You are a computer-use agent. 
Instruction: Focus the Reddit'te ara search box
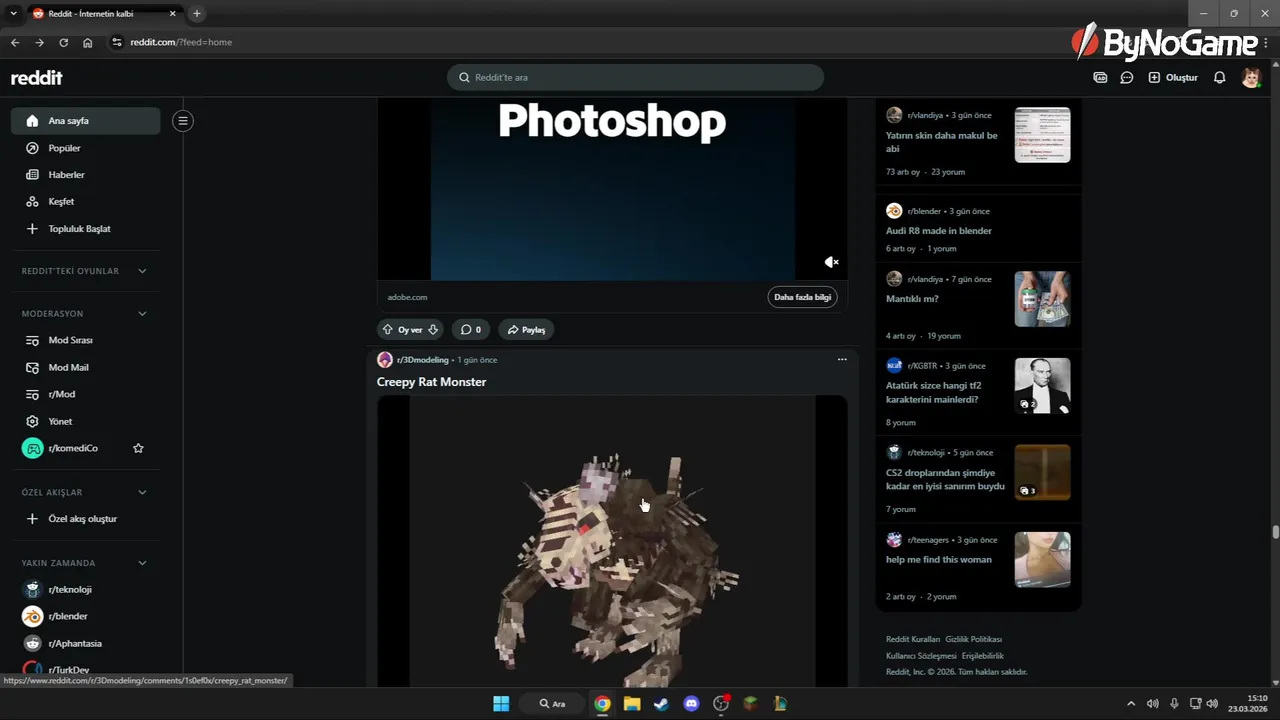(635, 78)
